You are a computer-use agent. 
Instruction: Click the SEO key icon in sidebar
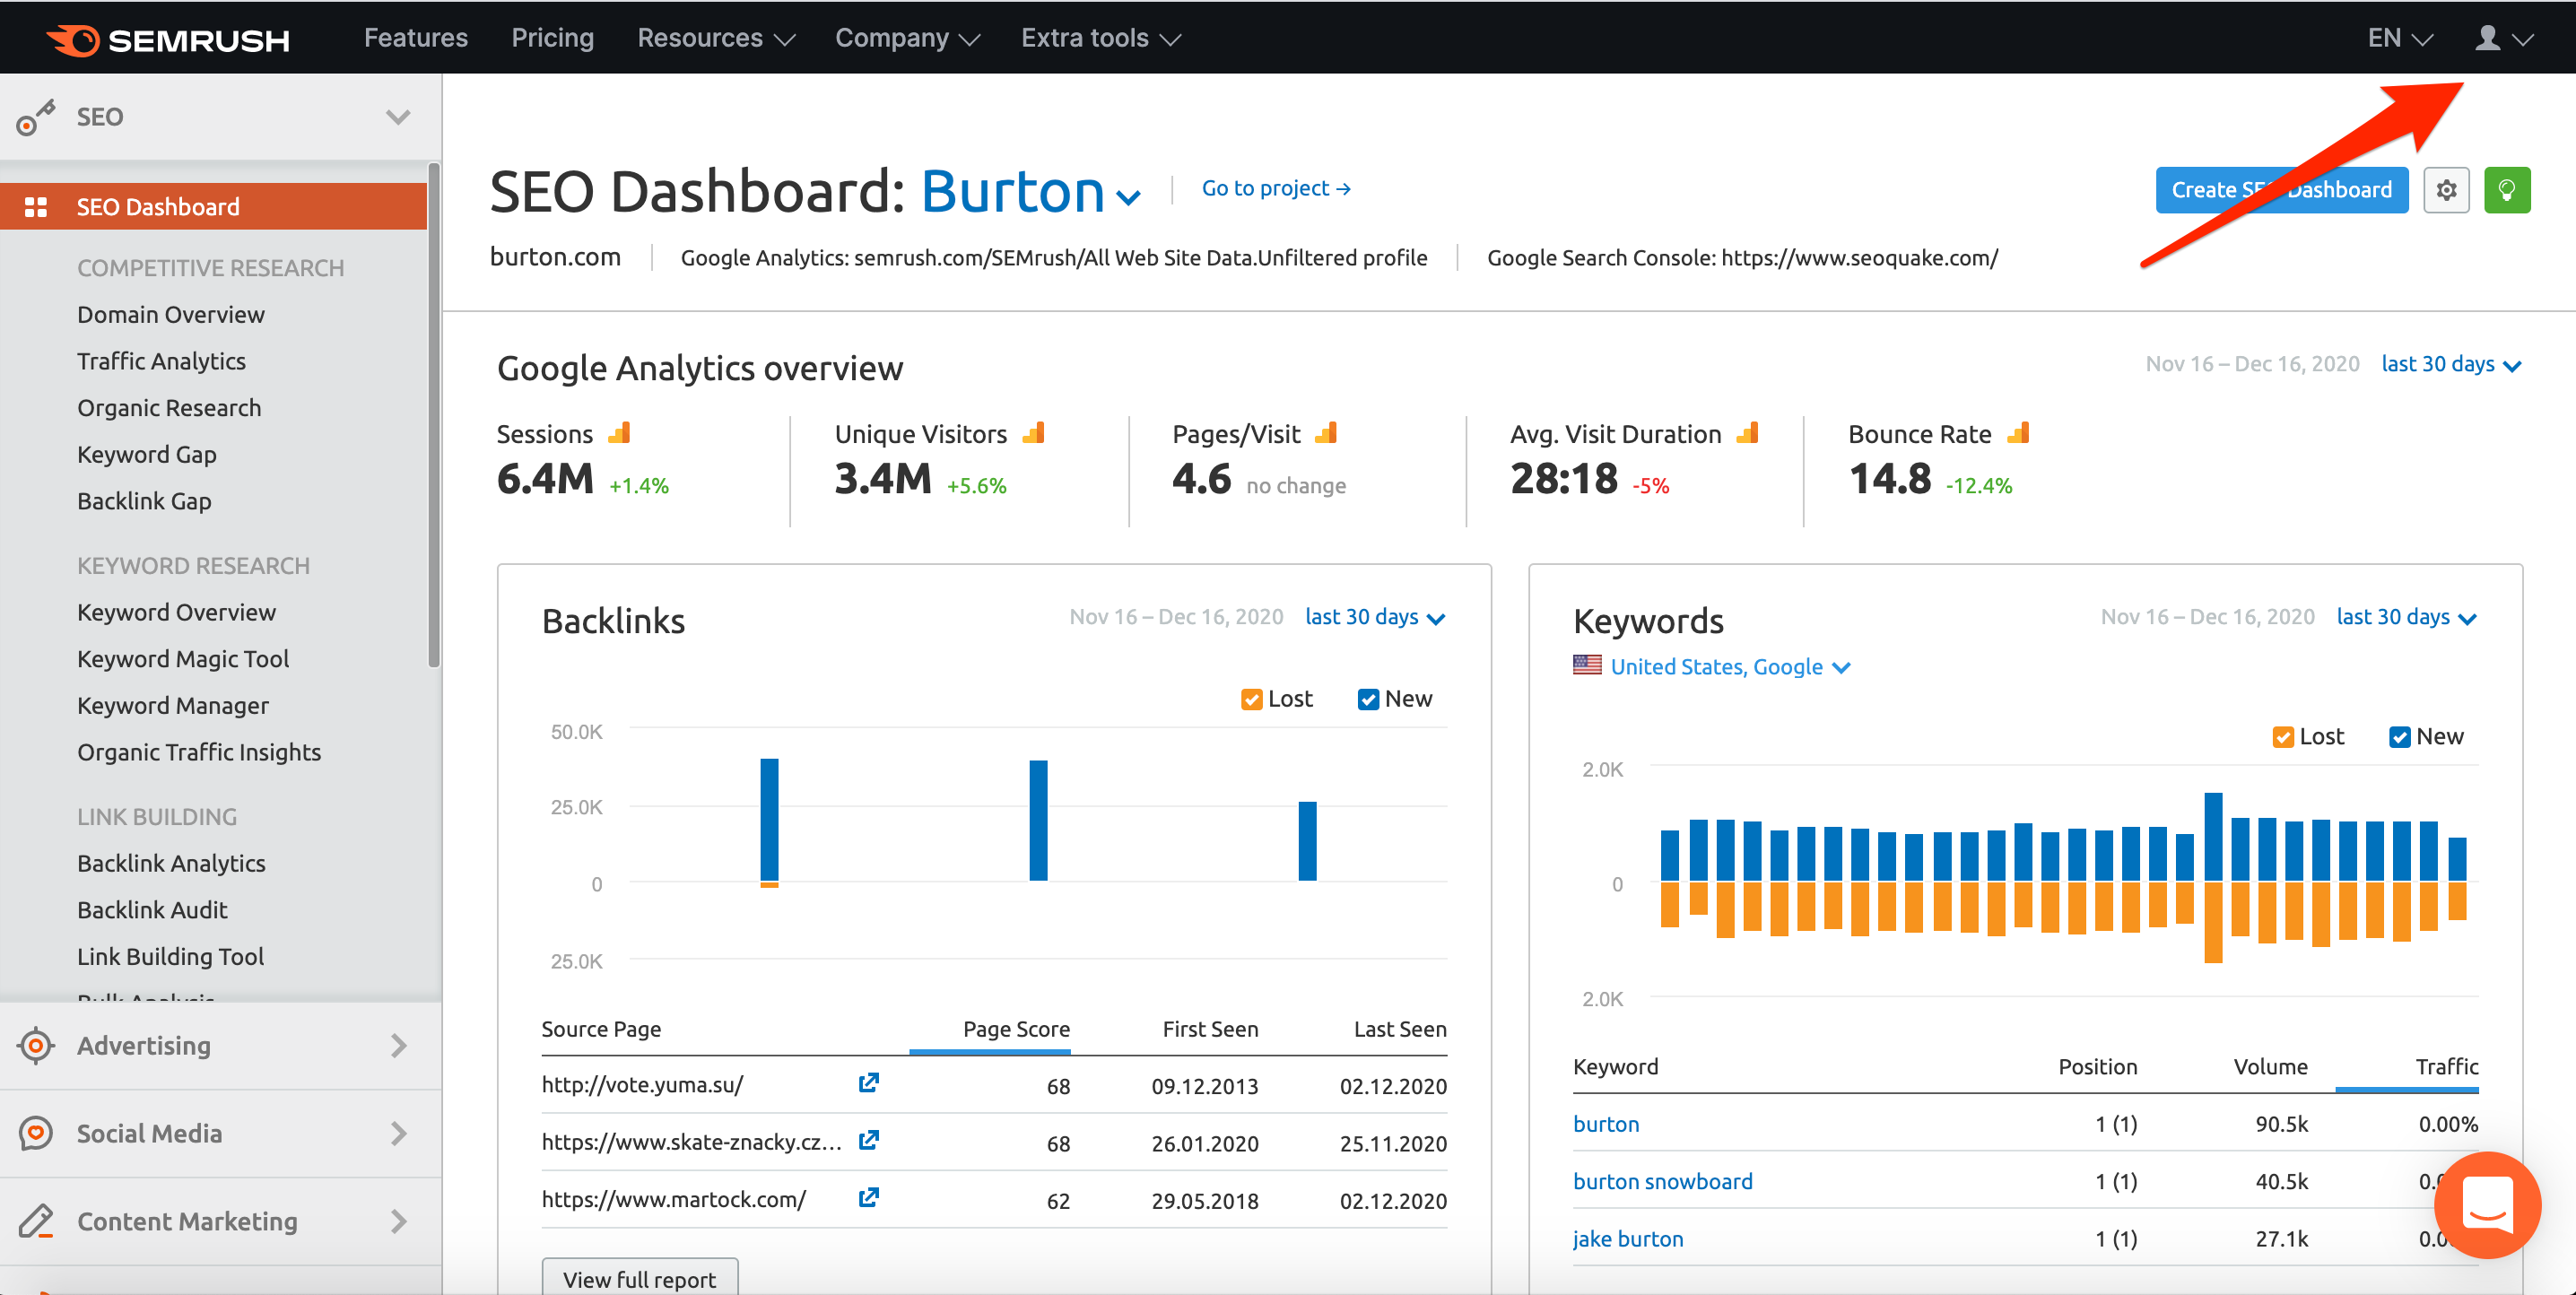point(35,117)
